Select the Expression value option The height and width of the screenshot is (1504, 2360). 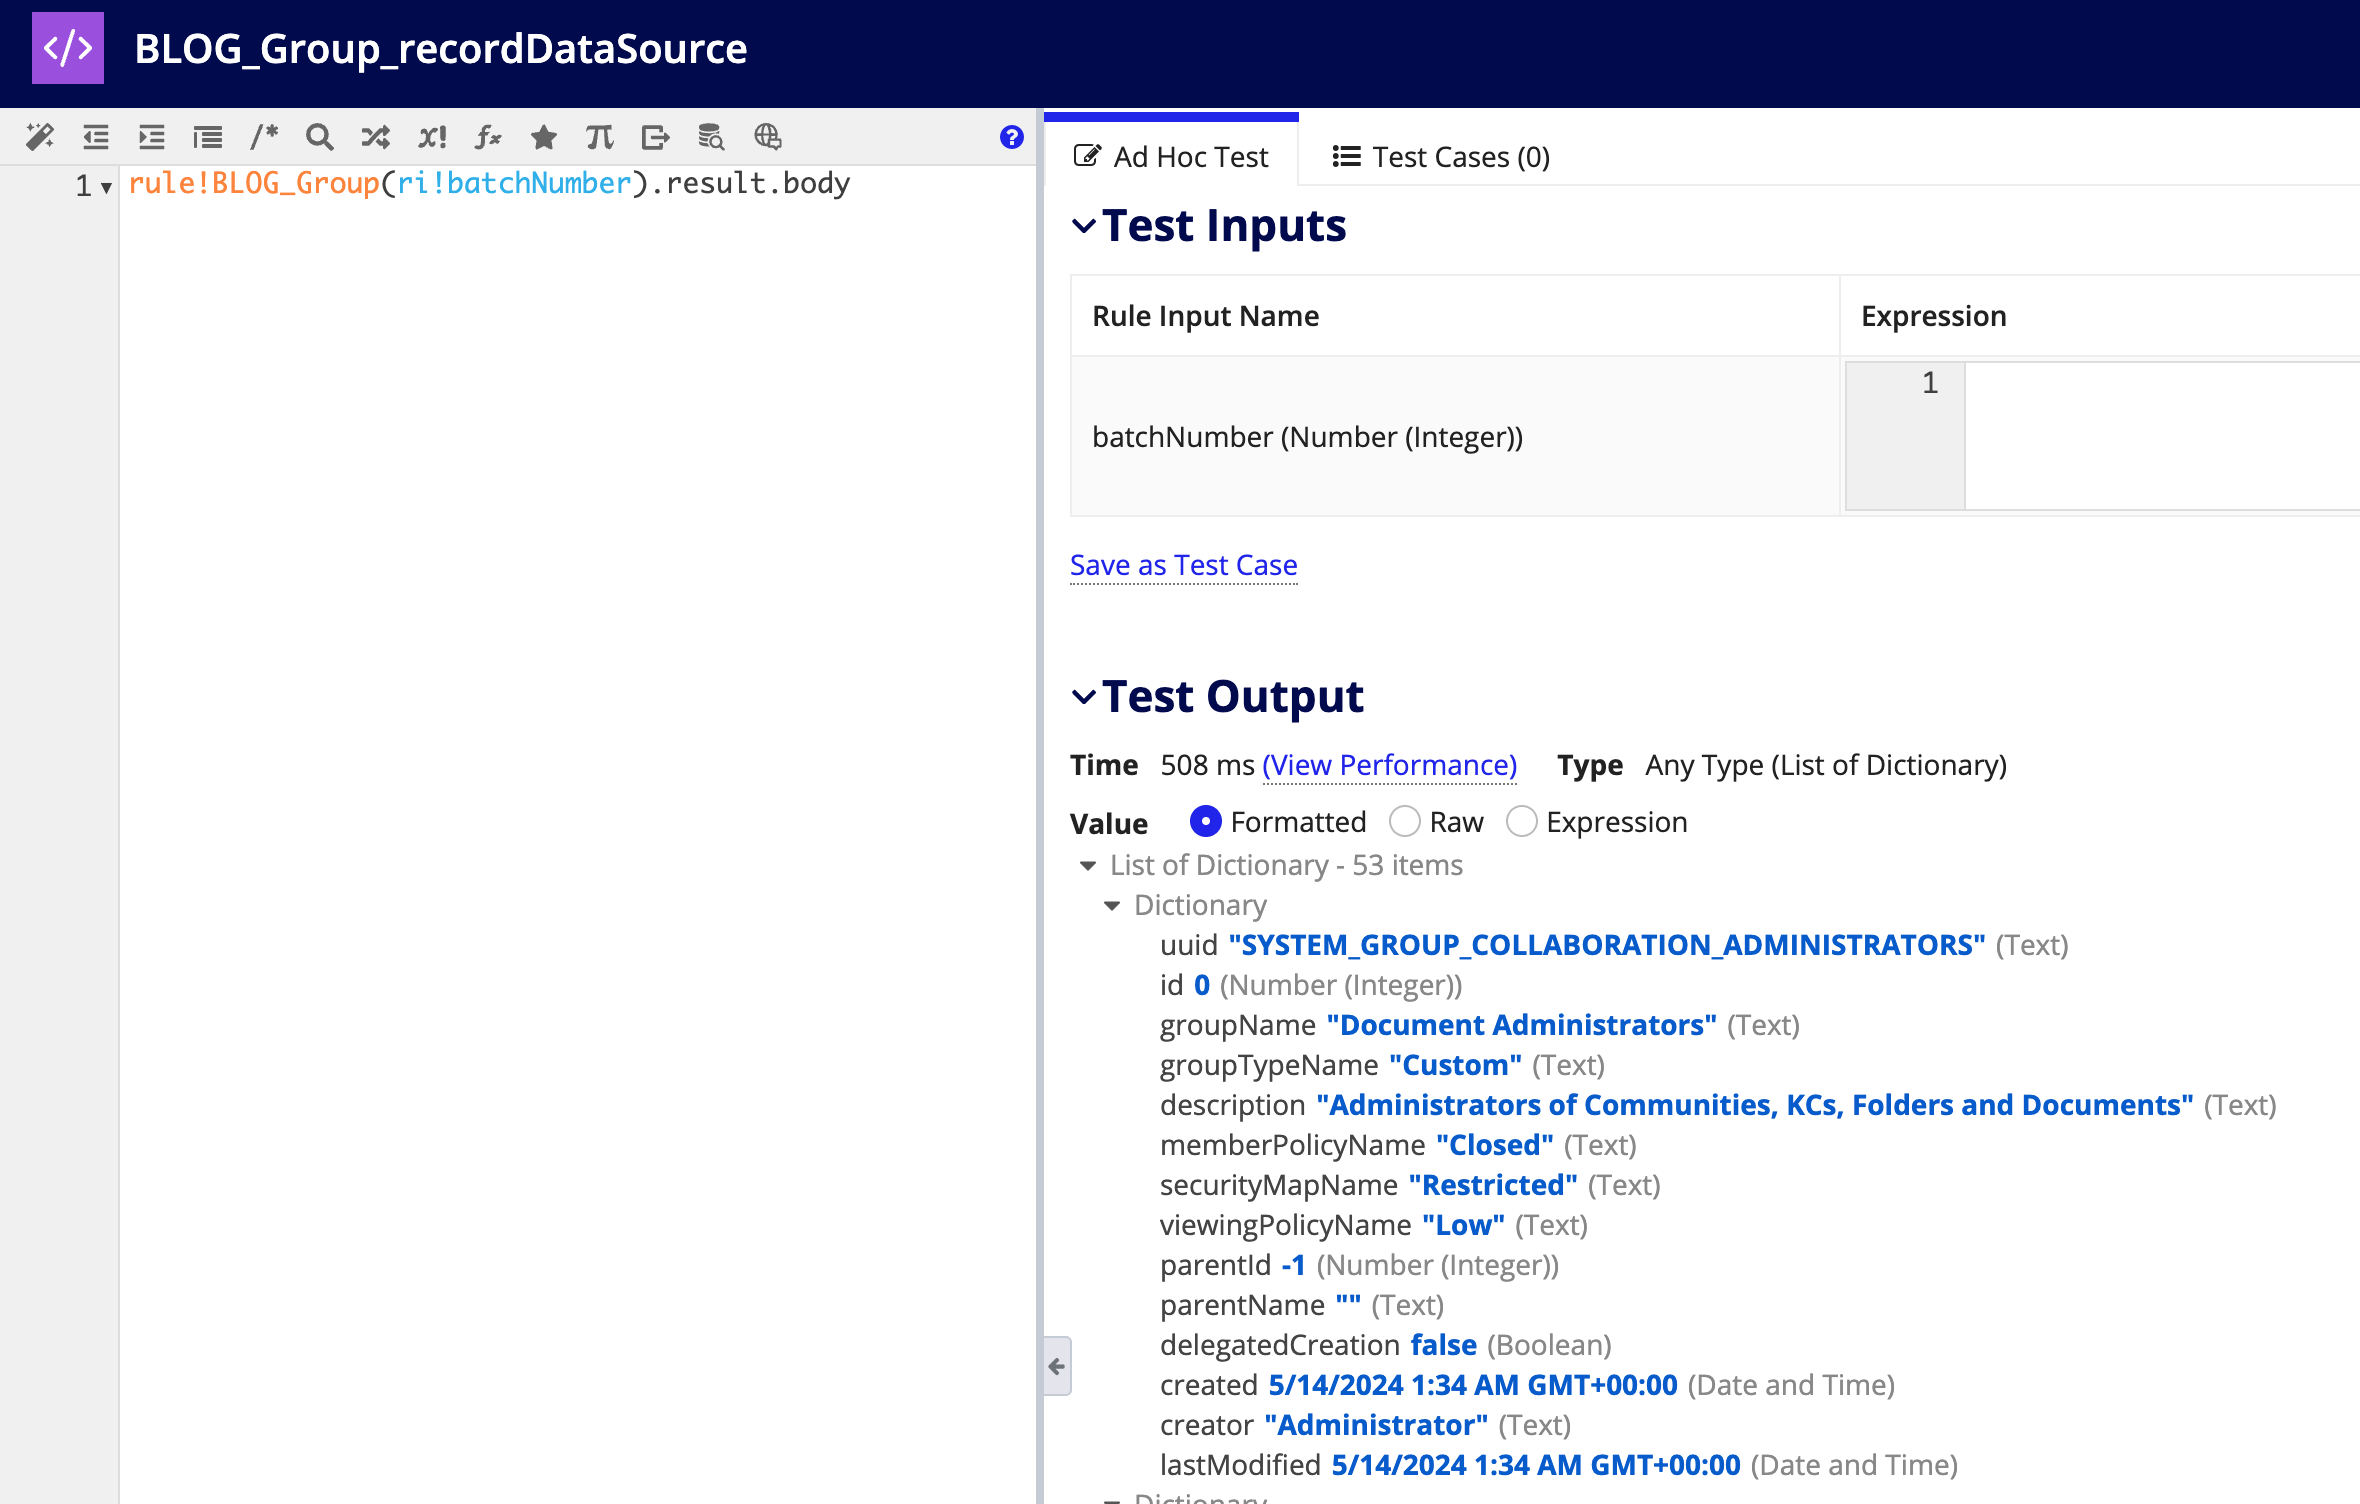click(x=1521, y=822)
